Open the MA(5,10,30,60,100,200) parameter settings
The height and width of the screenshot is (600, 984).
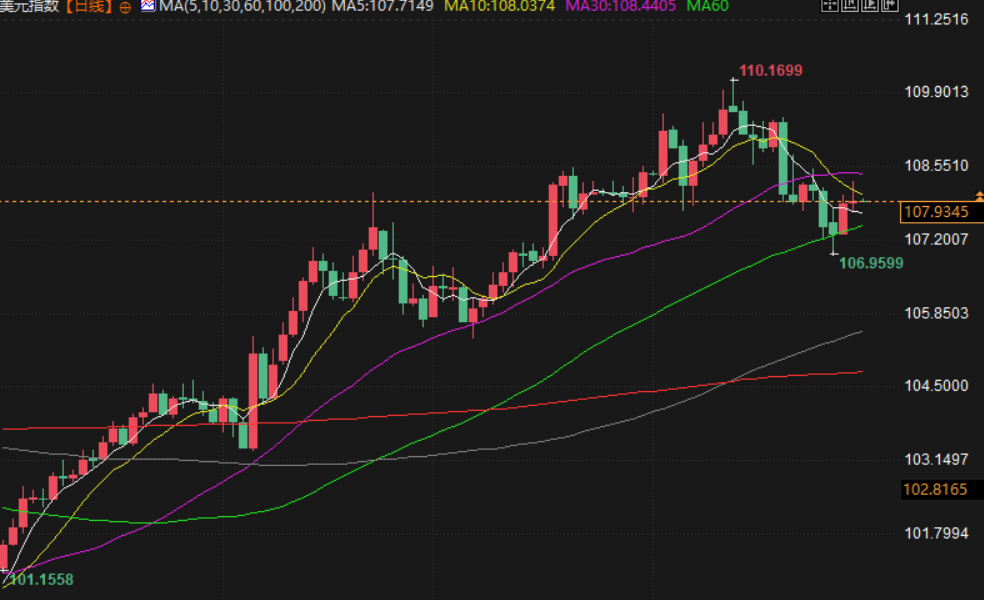(x=242, y=6)
